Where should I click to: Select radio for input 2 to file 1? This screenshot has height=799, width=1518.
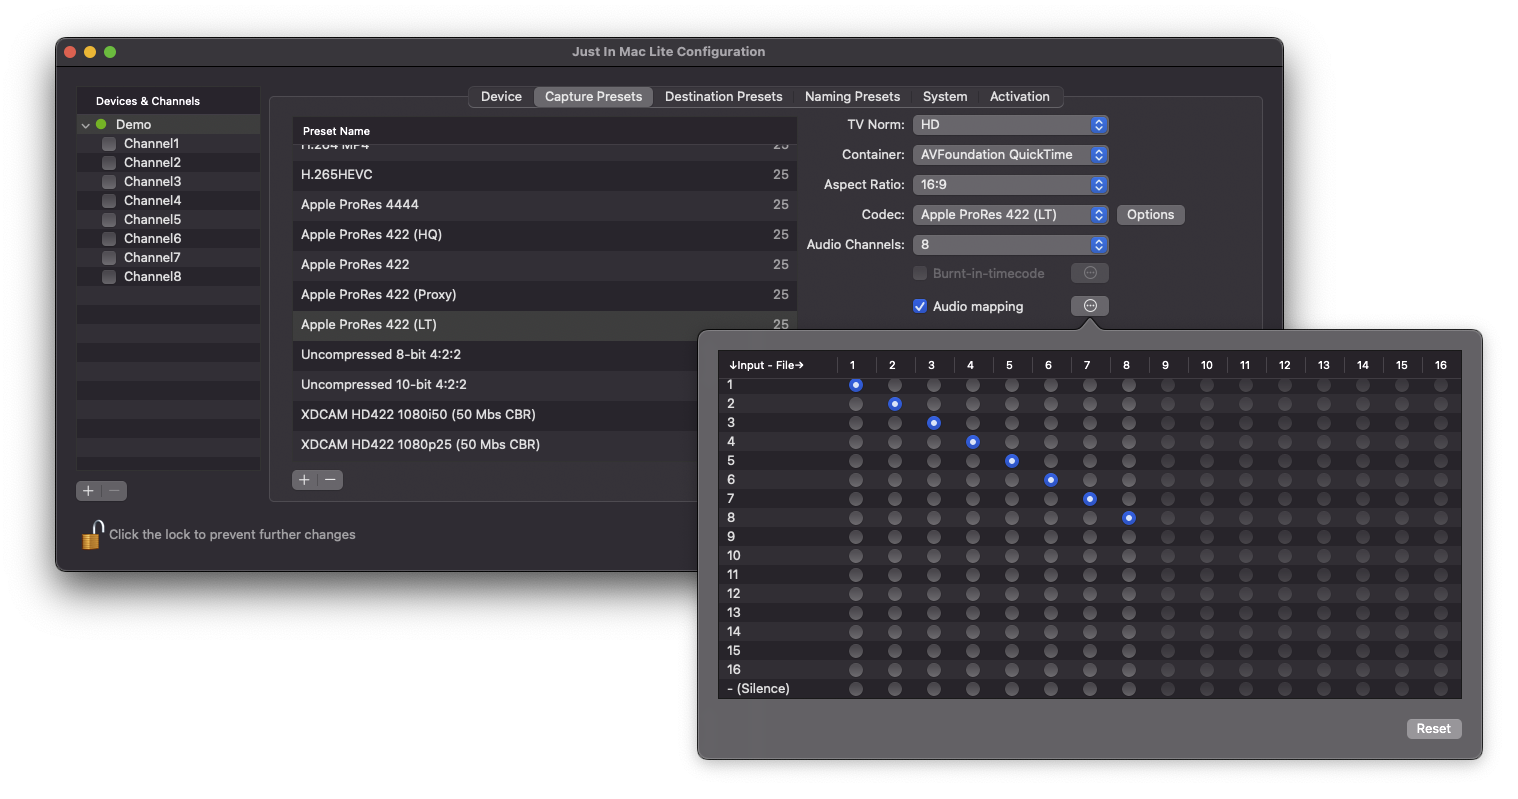856,404
